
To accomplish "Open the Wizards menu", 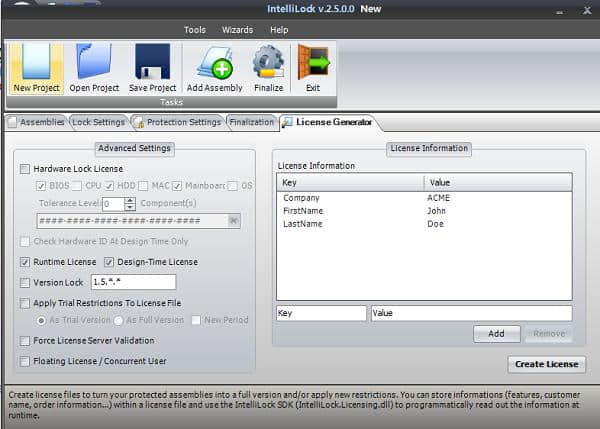I will tap(237, 30).
